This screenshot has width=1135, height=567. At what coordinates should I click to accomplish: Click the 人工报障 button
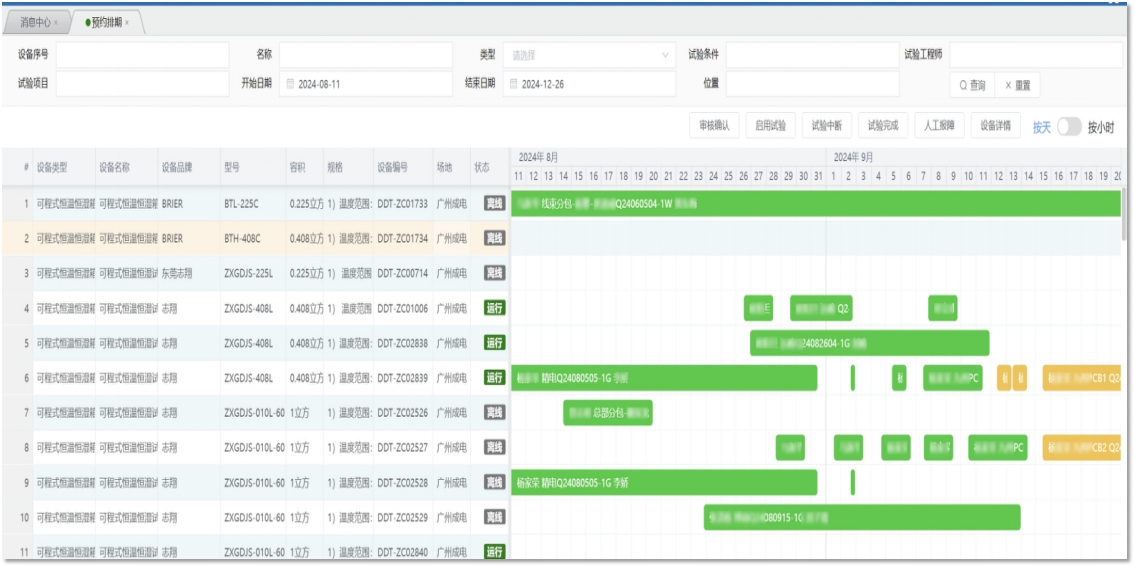click(x=940, y=126)
